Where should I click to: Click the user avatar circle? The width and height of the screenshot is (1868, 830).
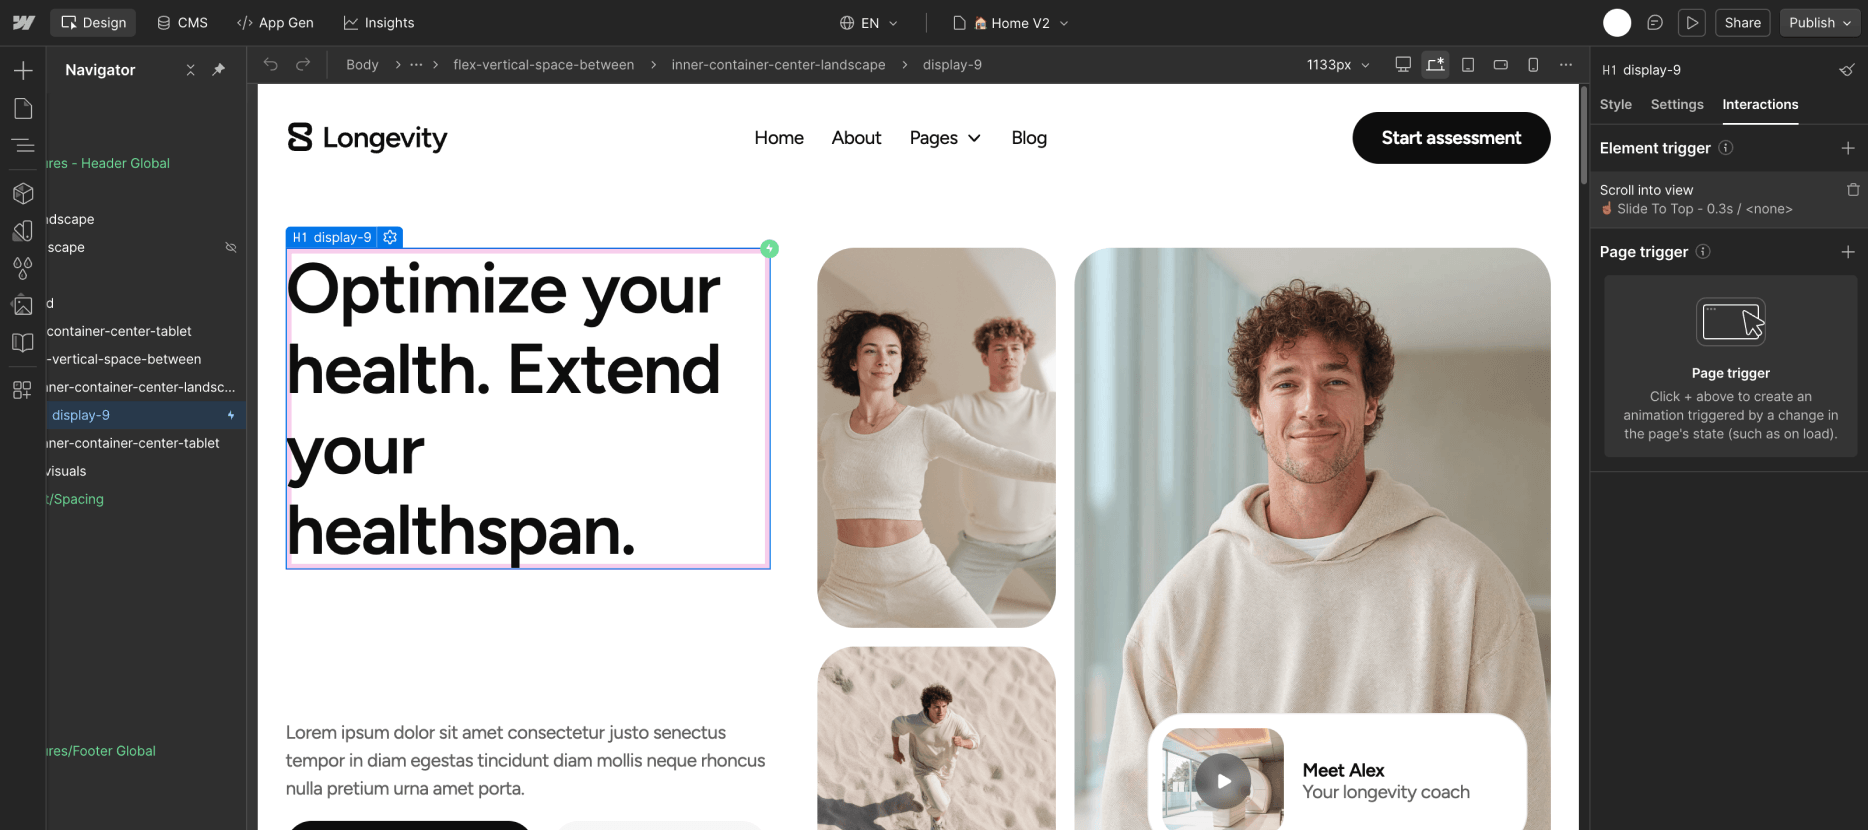tap(1617, 22)
